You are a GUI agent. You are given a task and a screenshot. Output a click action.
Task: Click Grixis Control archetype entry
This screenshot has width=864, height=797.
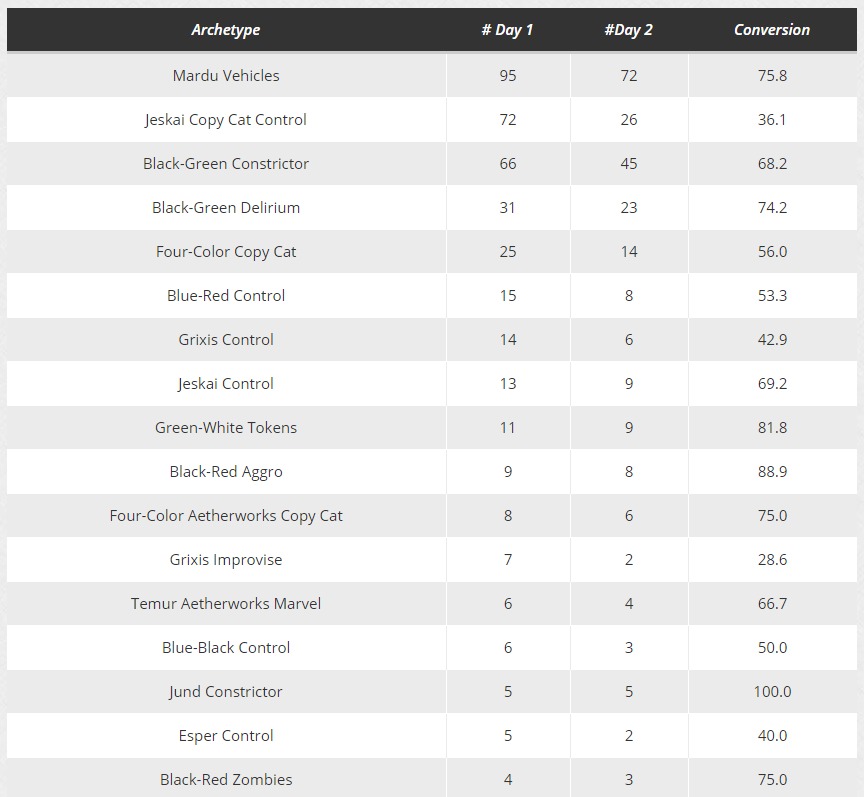pos(226,340)
